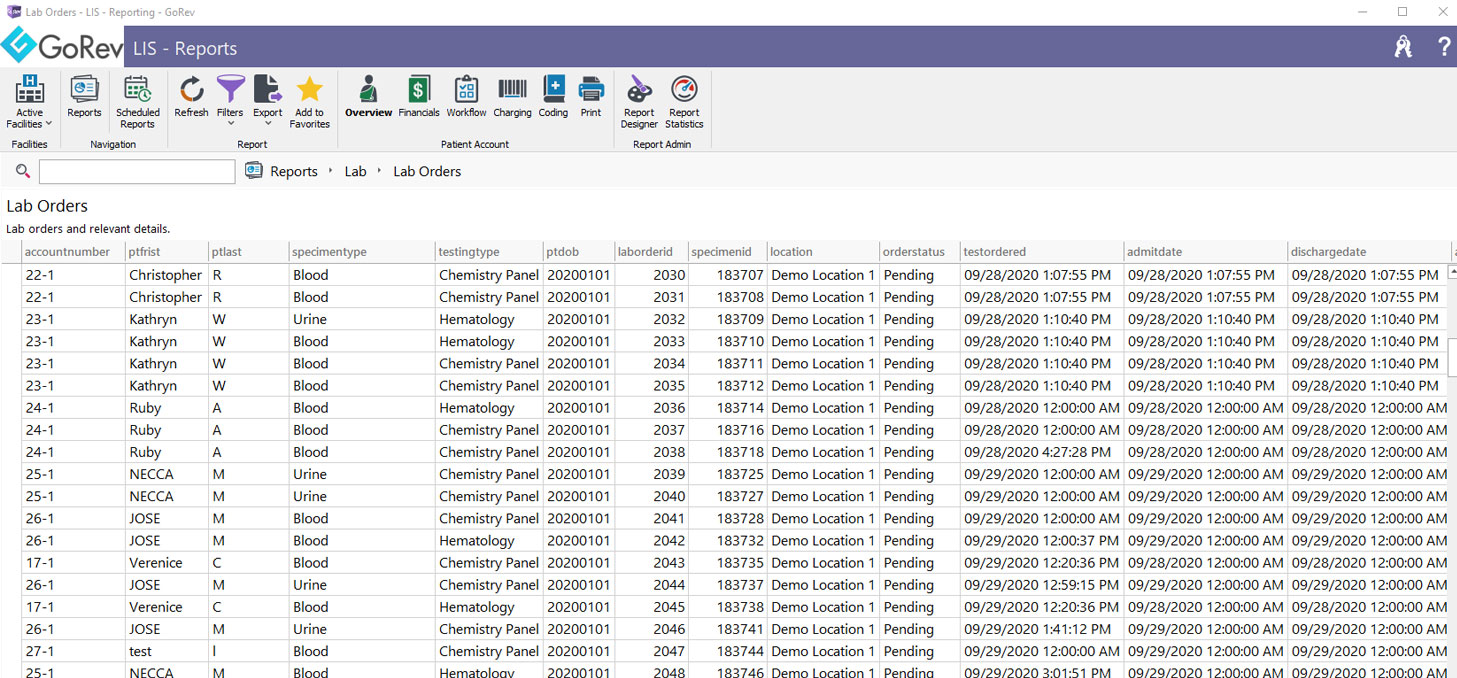Click test ordered 09/29/2020 1:41:12 PM cell

(x=1042, y=629)
